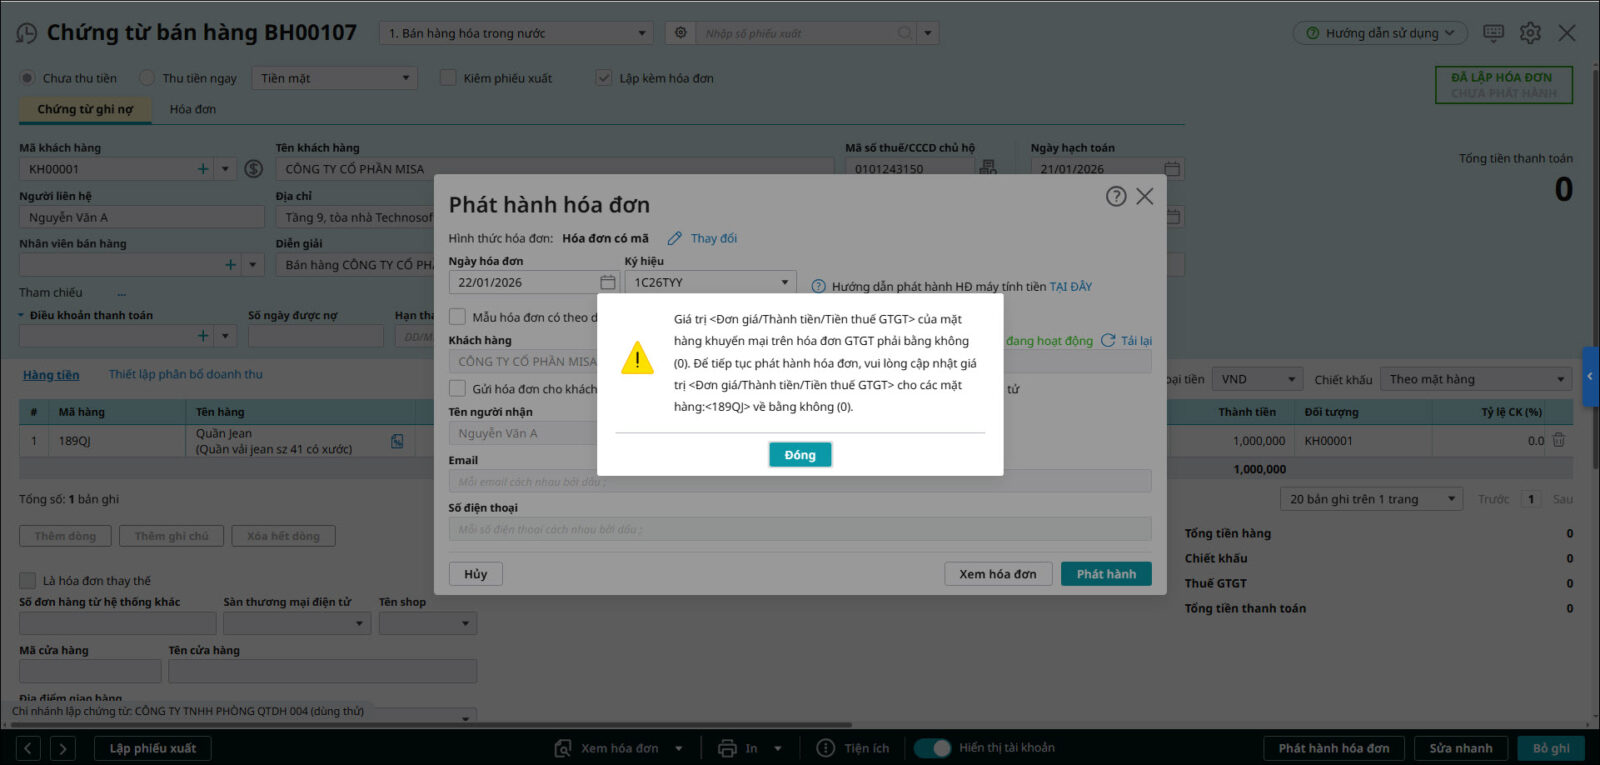
Task: Click the dollar sign icon beside the customer code
Action: [x=254, y=169]
